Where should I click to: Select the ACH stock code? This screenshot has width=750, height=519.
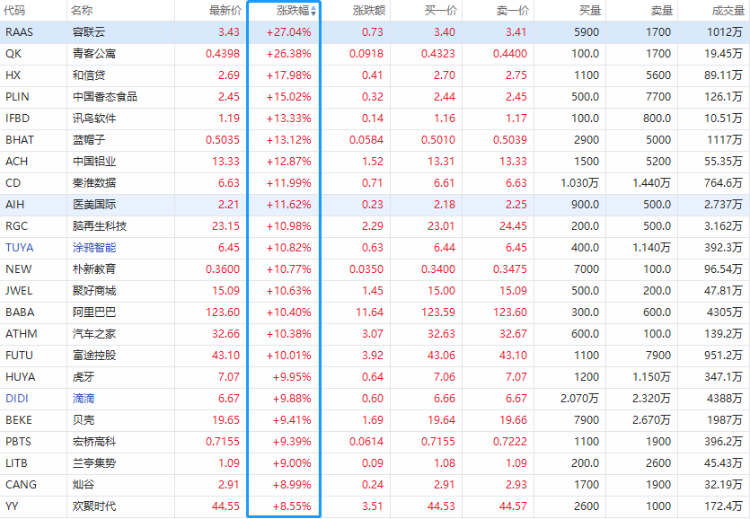(x=17, y=161)
